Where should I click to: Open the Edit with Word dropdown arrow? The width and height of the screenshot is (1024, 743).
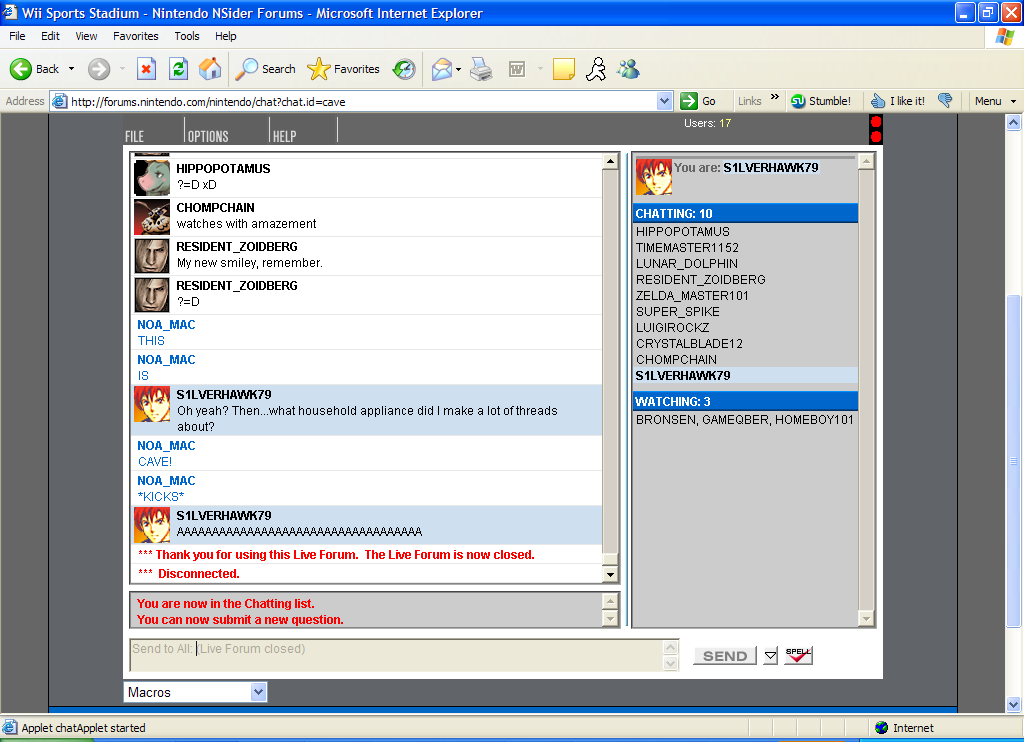540,69
